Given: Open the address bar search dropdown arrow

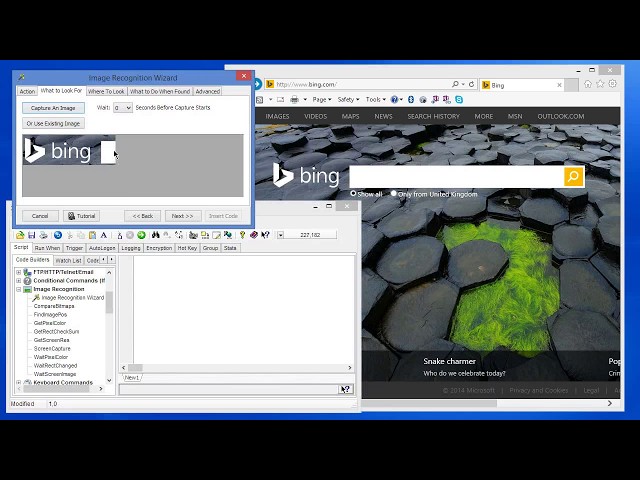Looking at the screenshot, I should (x=463, y=84).
